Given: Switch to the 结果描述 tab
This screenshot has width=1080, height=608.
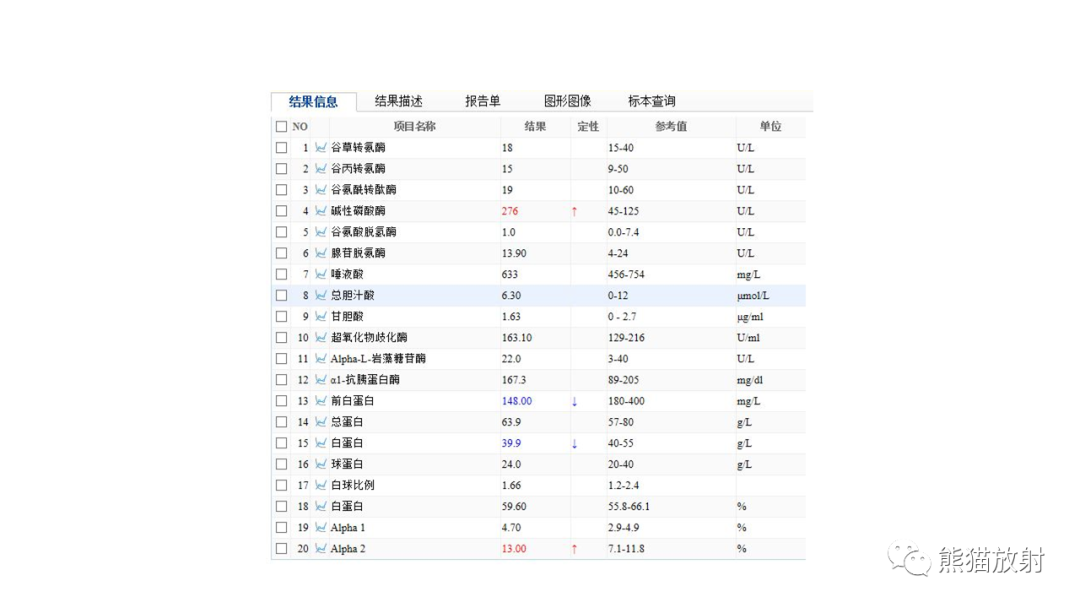Looking at the screenshot, I should pos(397,100).
